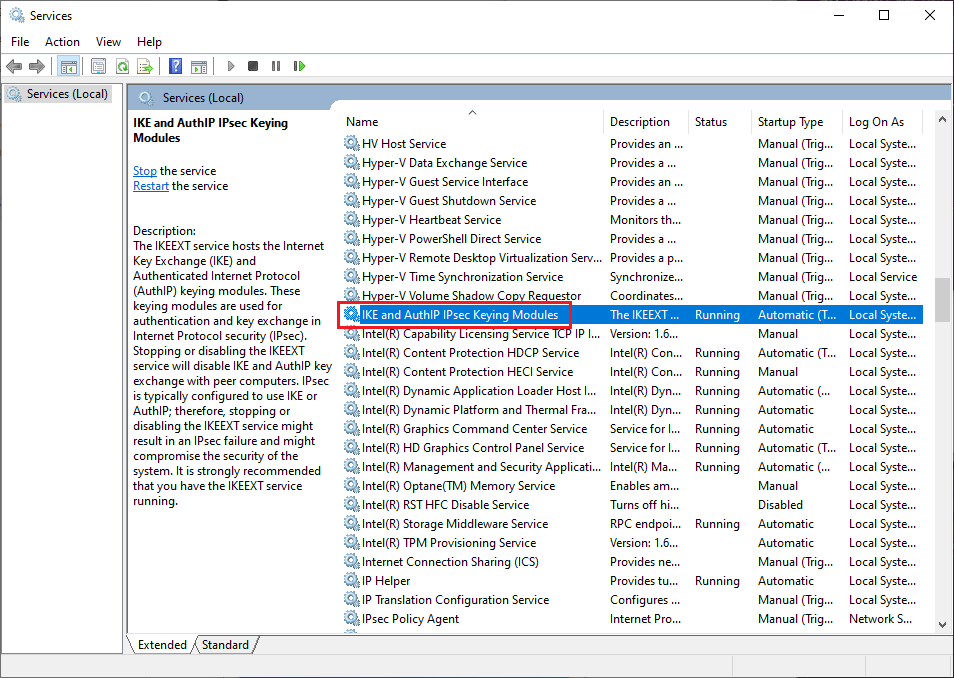The width and height of the screenshot is (954, 678).
Task: Sort by the Startup Type column header
Action: (790, 122)
